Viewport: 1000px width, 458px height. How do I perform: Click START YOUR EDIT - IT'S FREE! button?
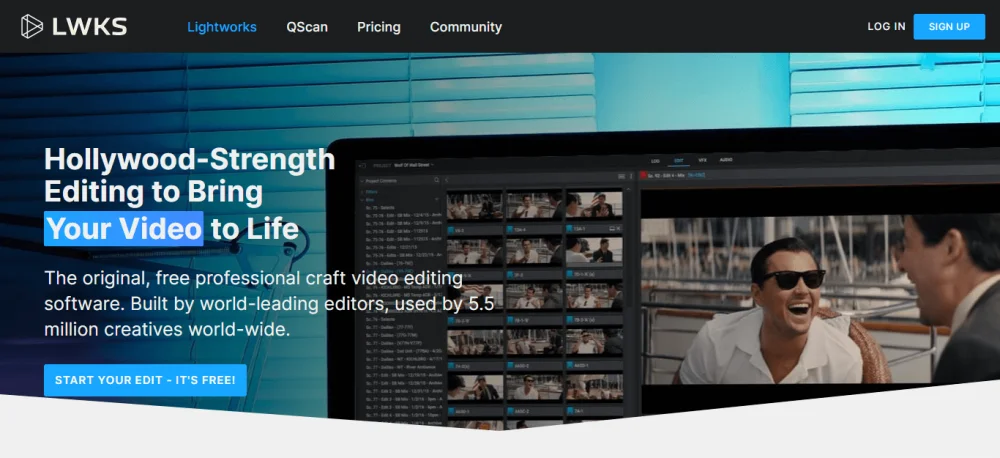145,380
